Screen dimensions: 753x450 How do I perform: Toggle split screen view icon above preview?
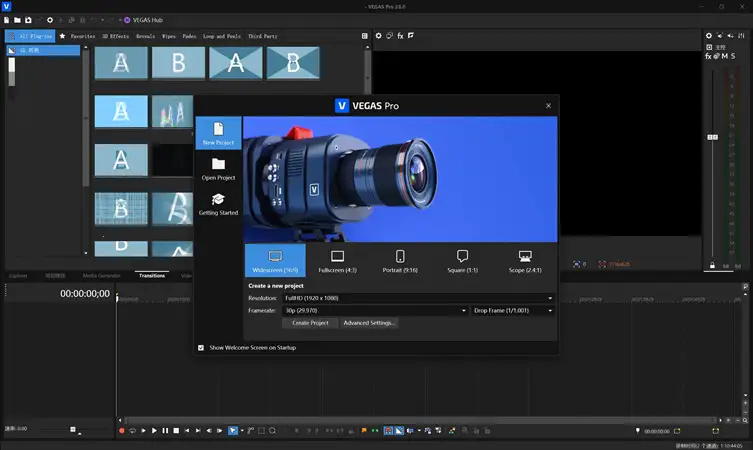coord(411,36)
